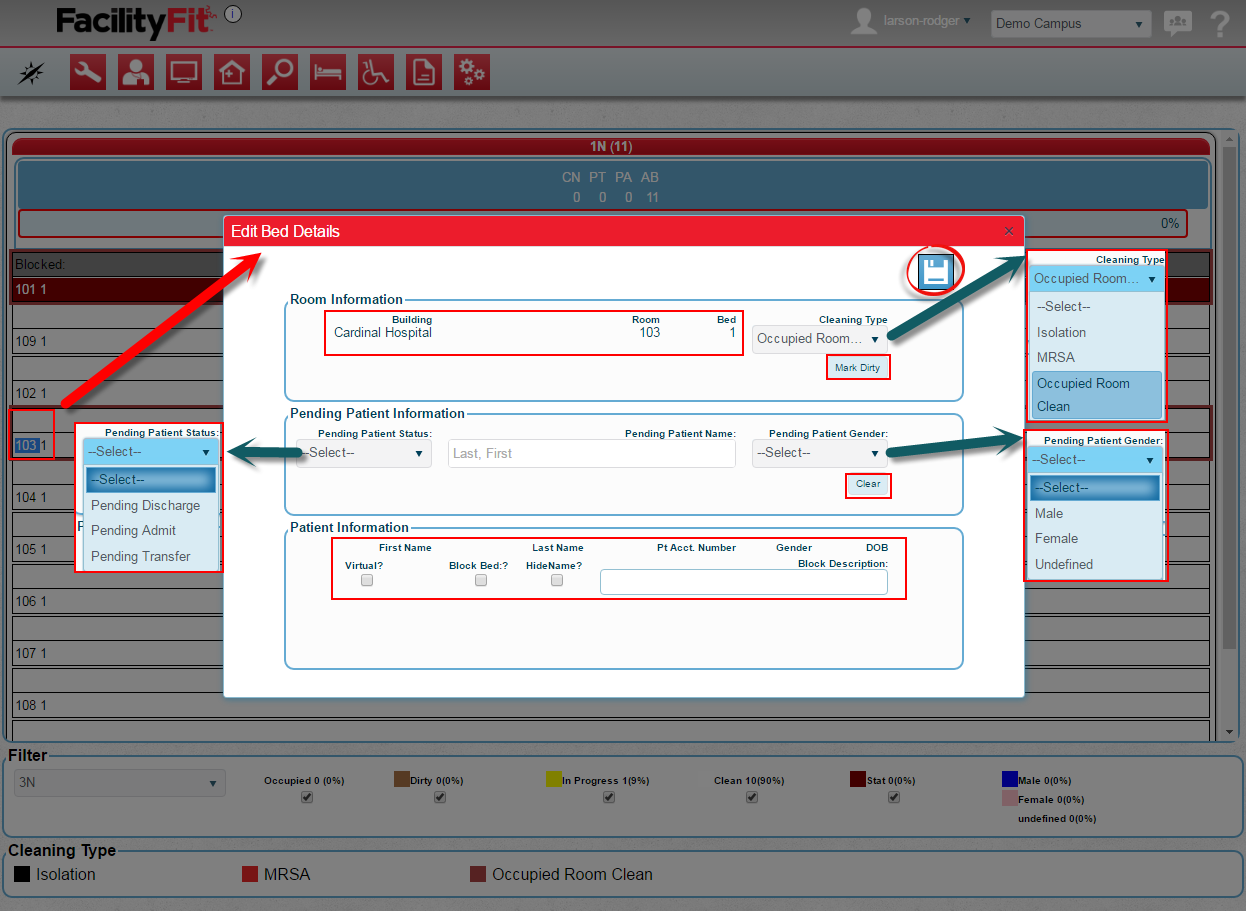Click the Pending Patient Name text field

[x=592, y=454]
